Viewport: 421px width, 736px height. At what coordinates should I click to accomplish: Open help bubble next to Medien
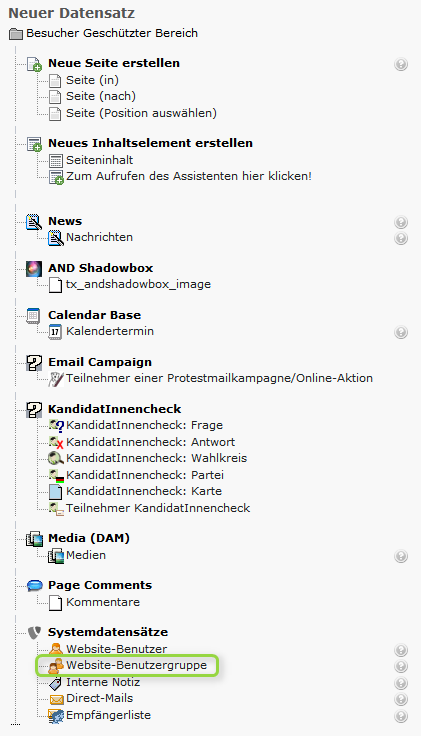click(401, 556)
